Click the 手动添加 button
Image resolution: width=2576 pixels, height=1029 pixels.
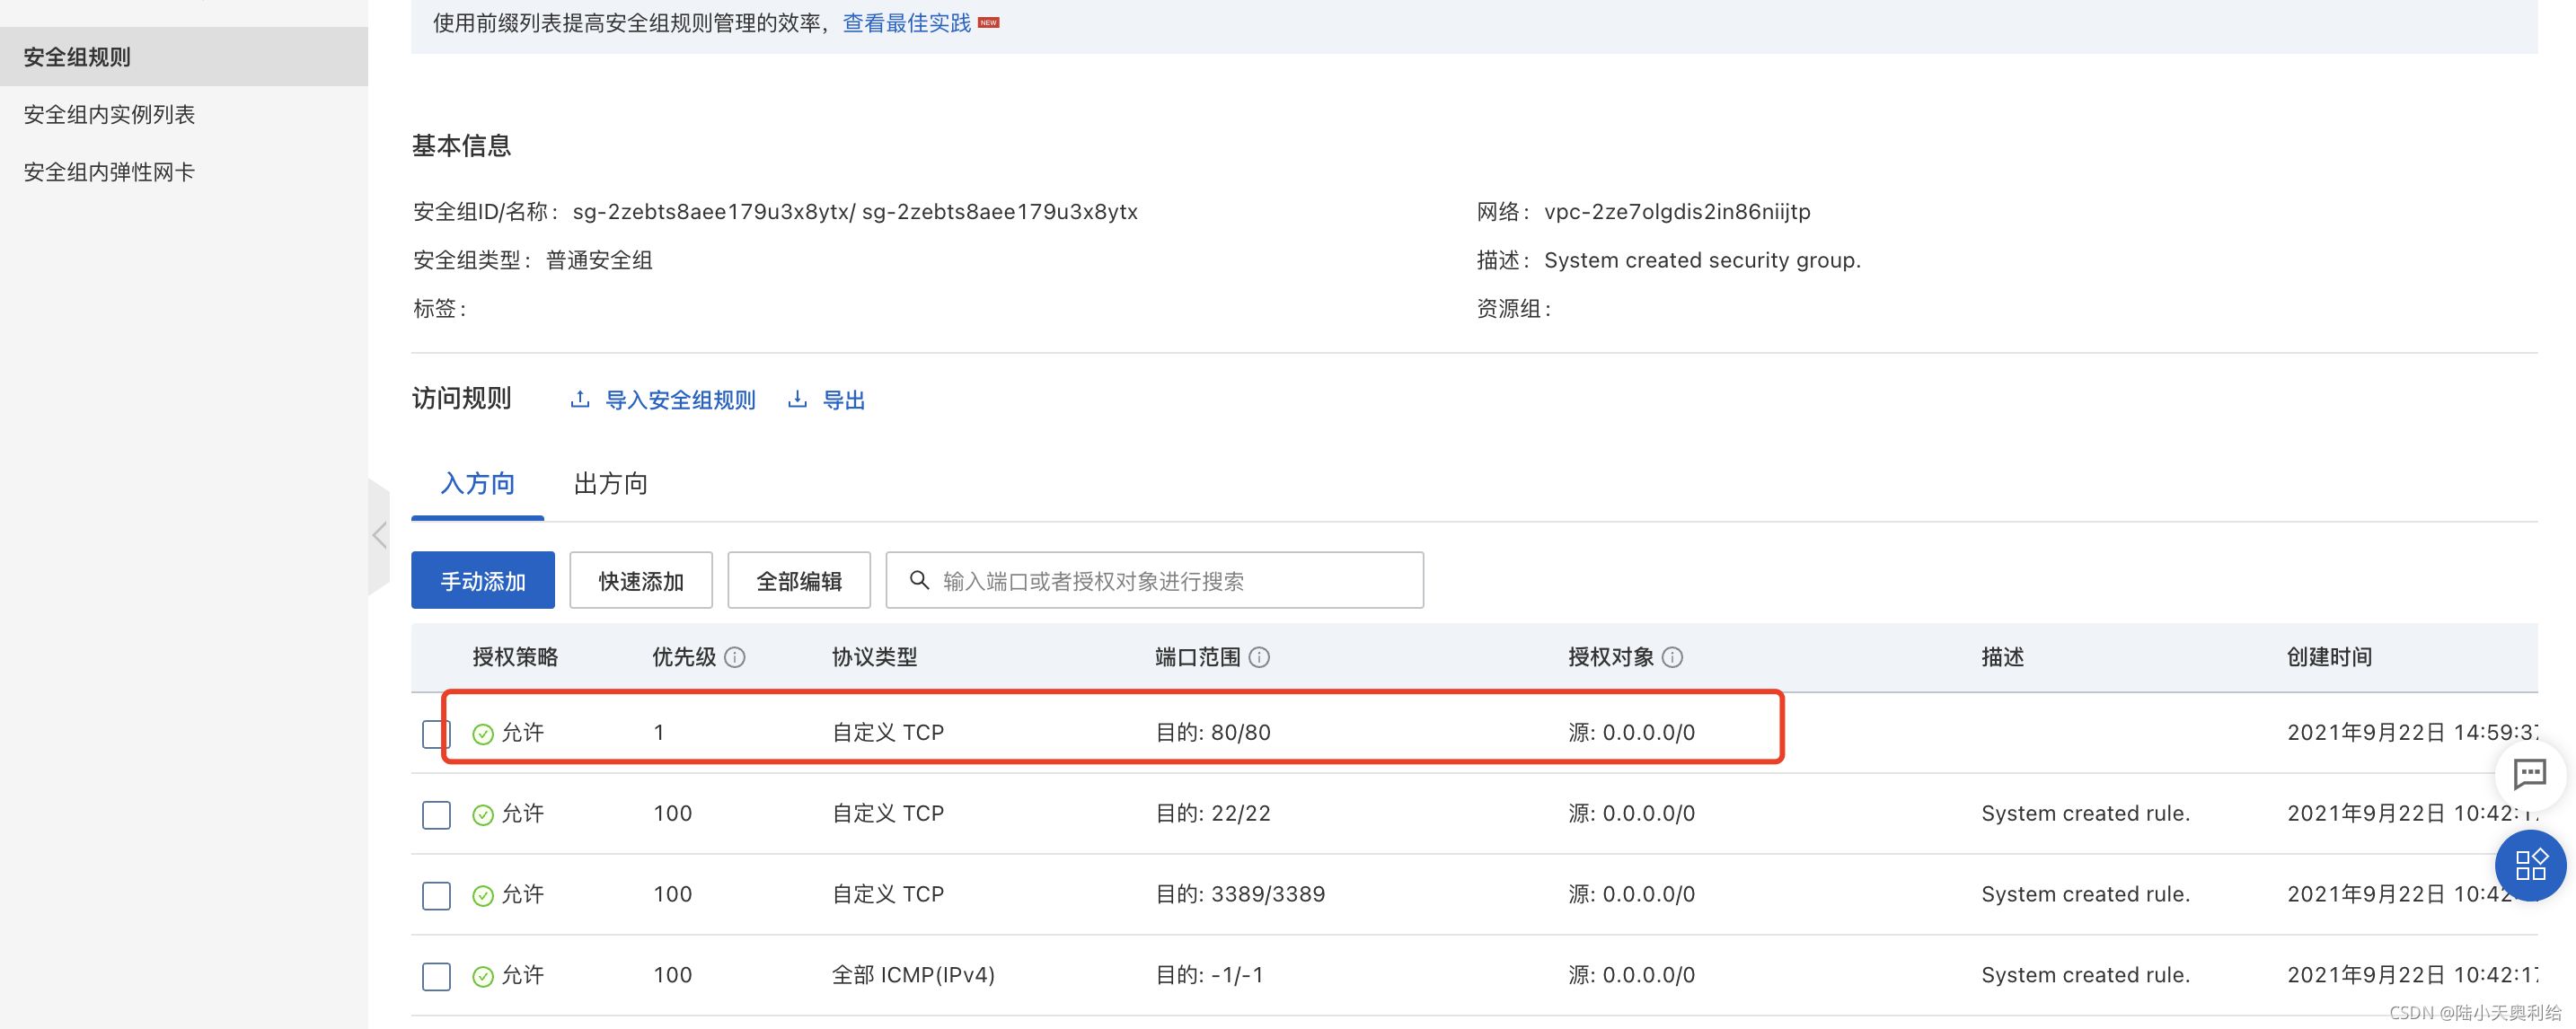(x=483, y=580)
